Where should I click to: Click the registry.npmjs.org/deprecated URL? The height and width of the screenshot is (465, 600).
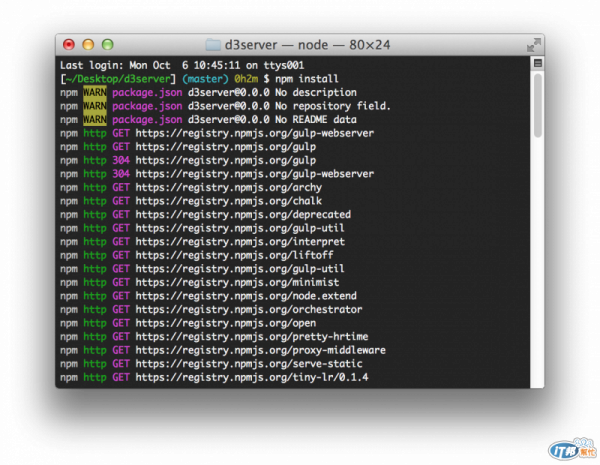click(243, 215)
